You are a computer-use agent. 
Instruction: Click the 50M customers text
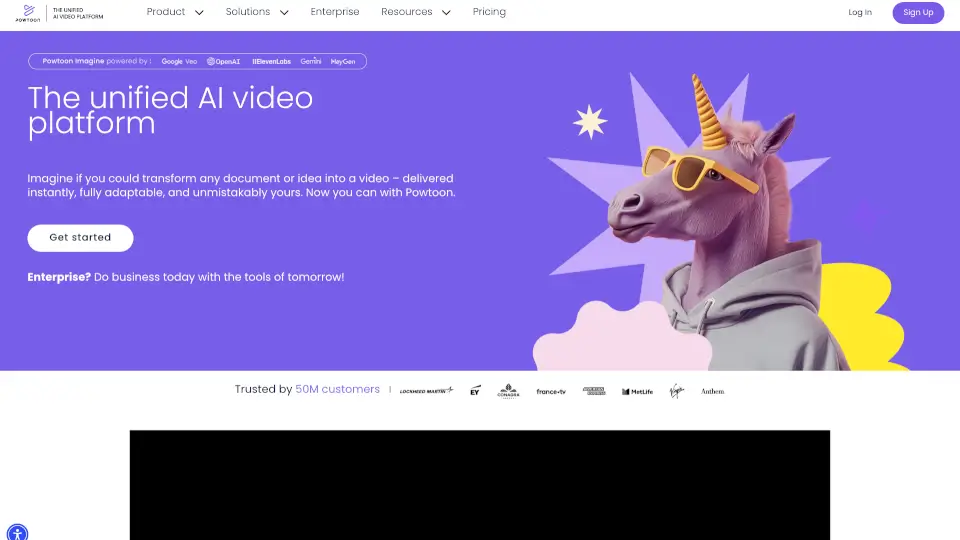[337, 389]
